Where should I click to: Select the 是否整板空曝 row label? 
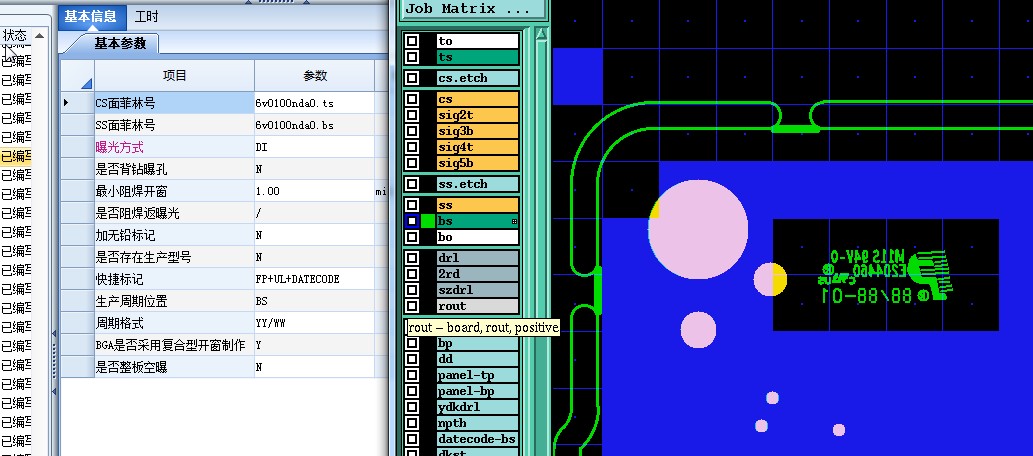[x=131, y=367]
